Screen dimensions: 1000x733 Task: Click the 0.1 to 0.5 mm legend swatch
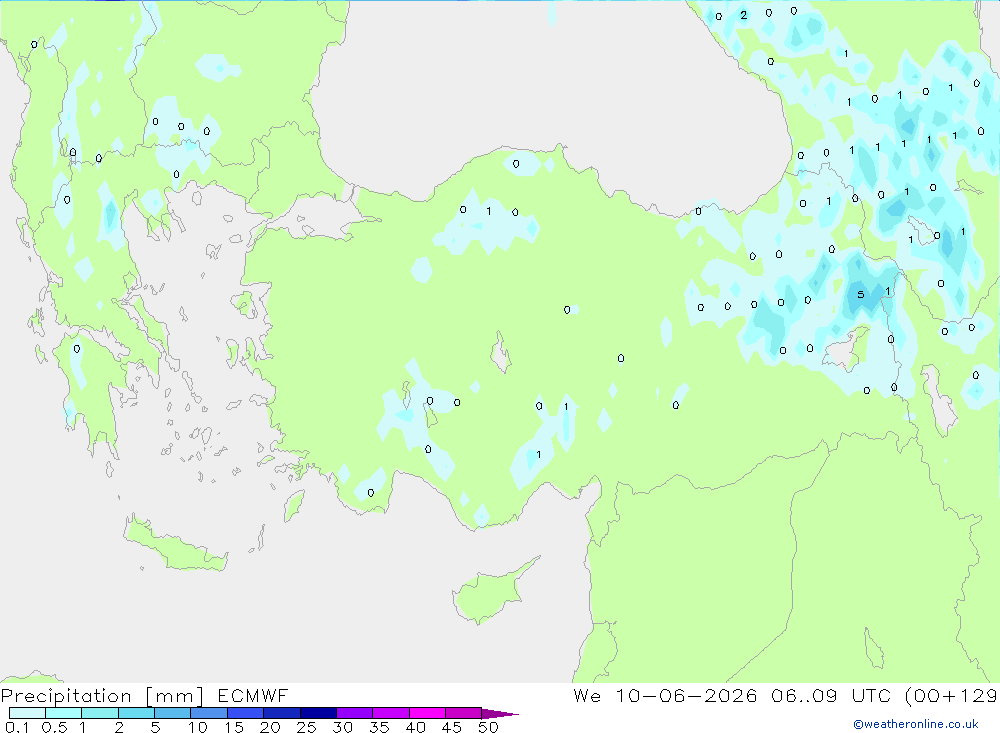[27, 713]
